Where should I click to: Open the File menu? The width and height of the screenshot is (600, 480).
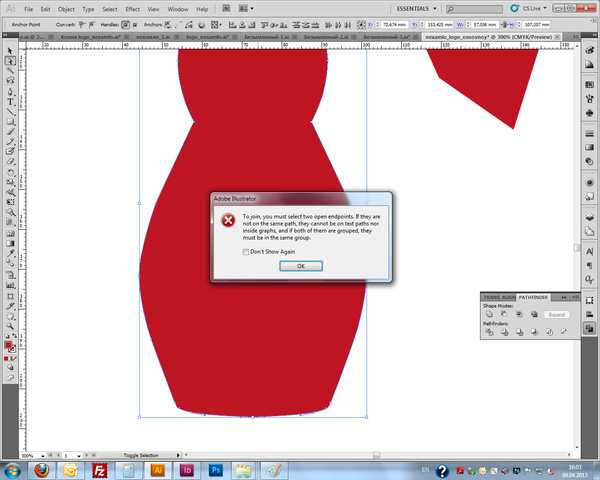pos(28,9)
